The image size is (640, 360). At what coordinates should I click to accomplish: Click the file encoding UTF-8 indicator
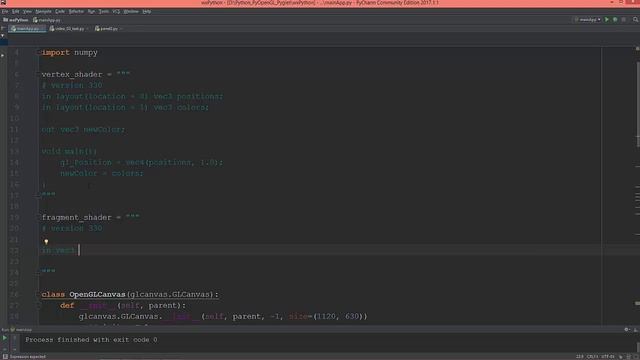pos(608,357)
